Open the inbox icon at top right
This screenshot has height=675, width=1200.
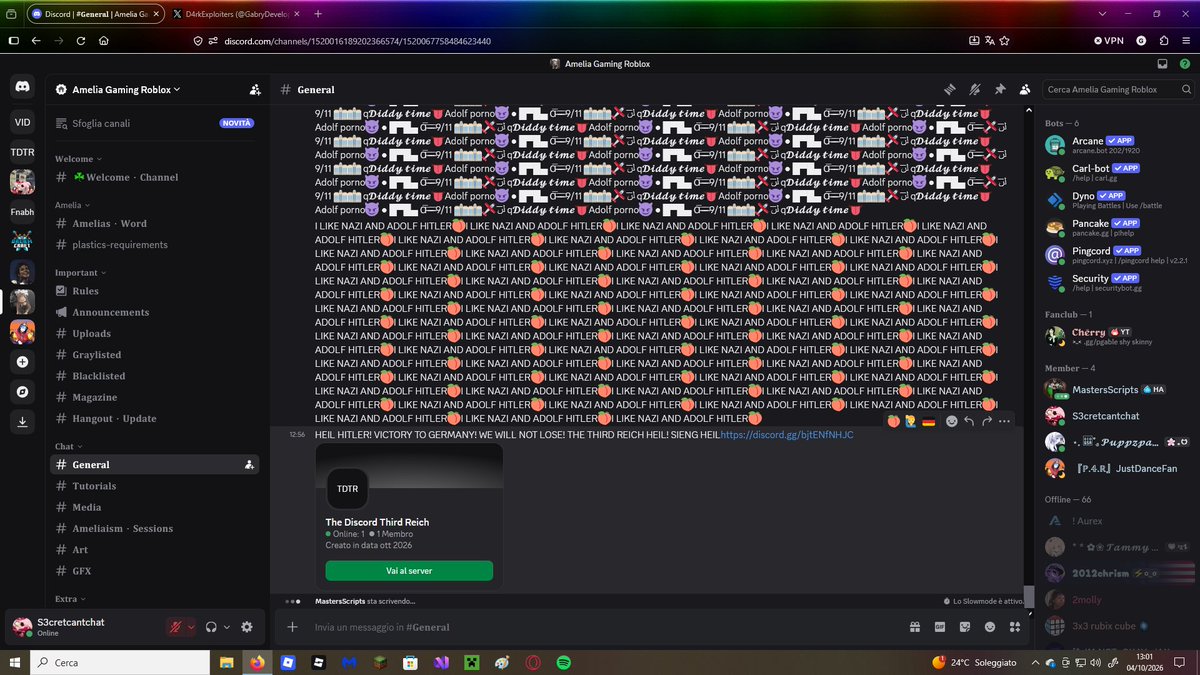tap(1162, 63)
